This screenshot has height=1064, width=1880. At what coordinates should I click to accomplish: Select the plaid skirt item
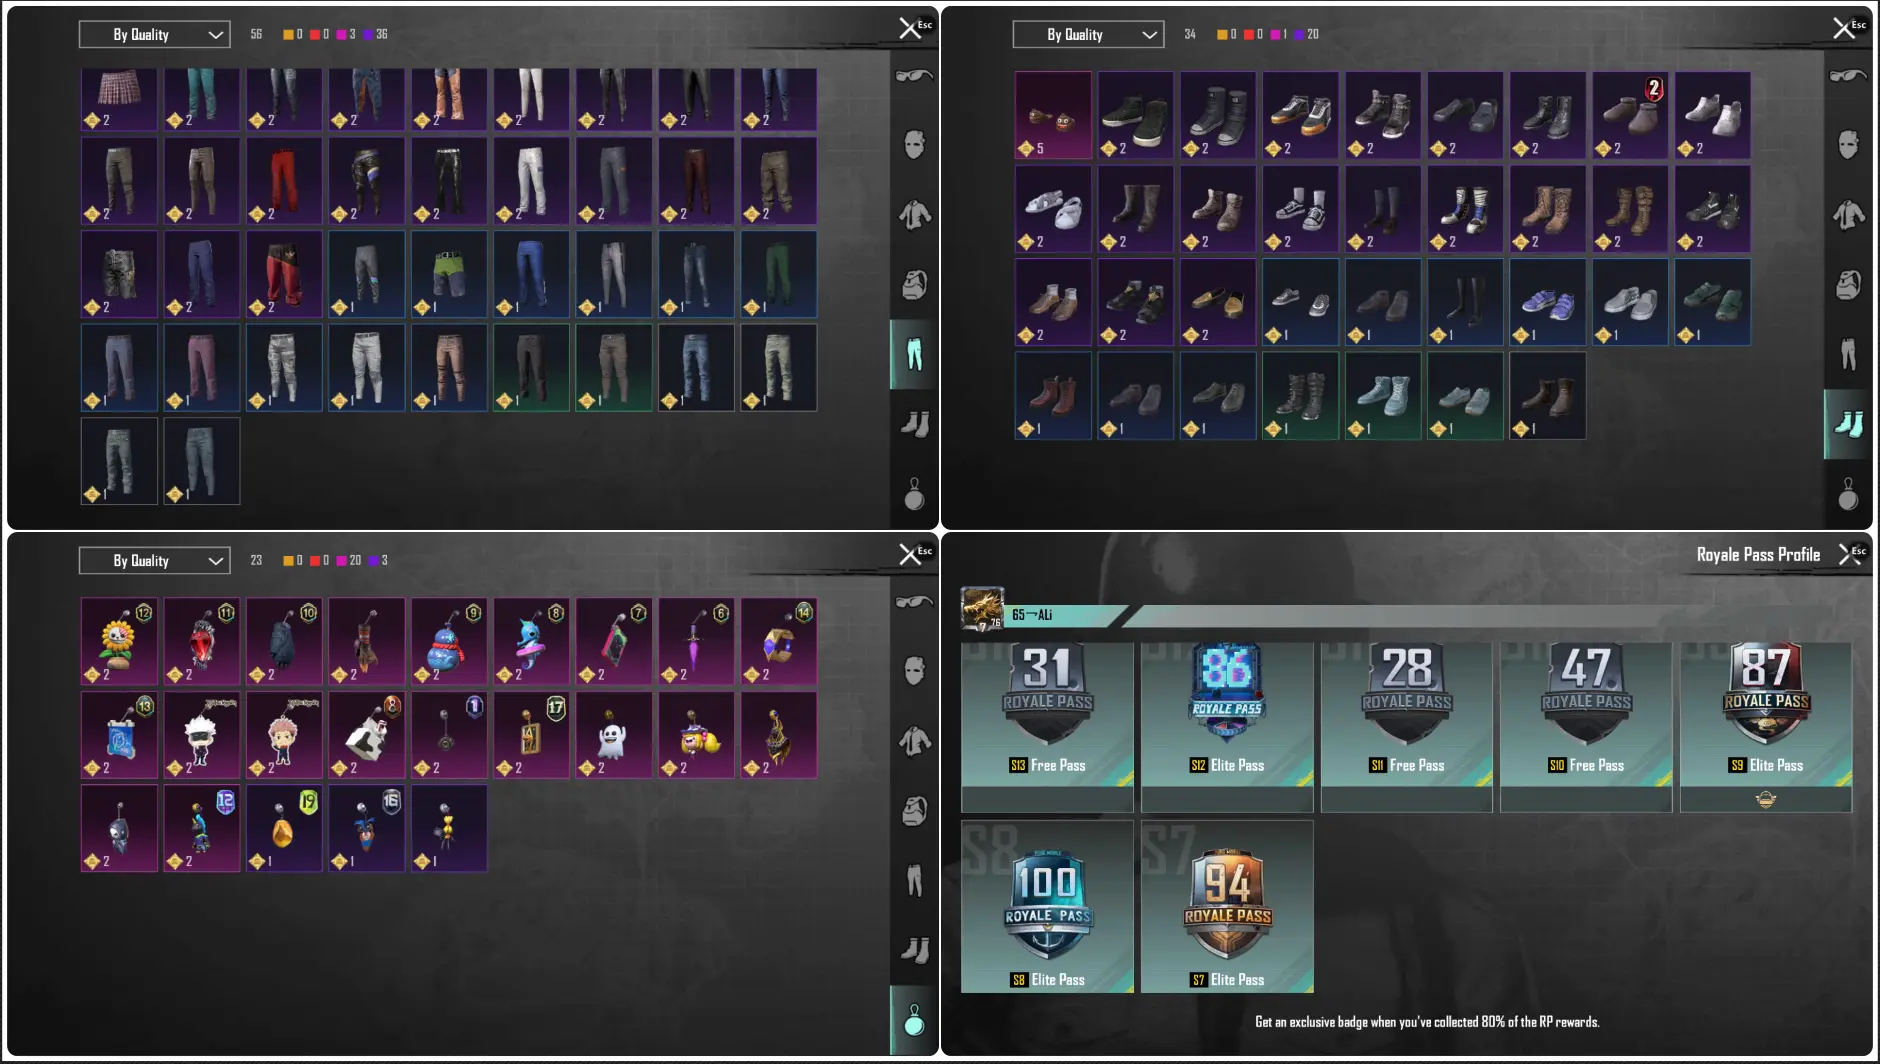[x=119, y=99]
